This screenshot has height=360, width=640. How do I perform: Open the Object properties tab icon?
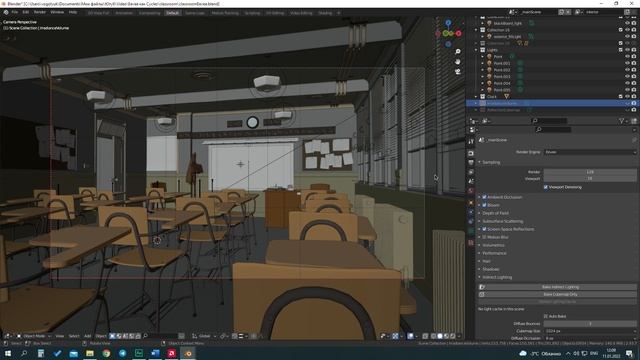471,202
